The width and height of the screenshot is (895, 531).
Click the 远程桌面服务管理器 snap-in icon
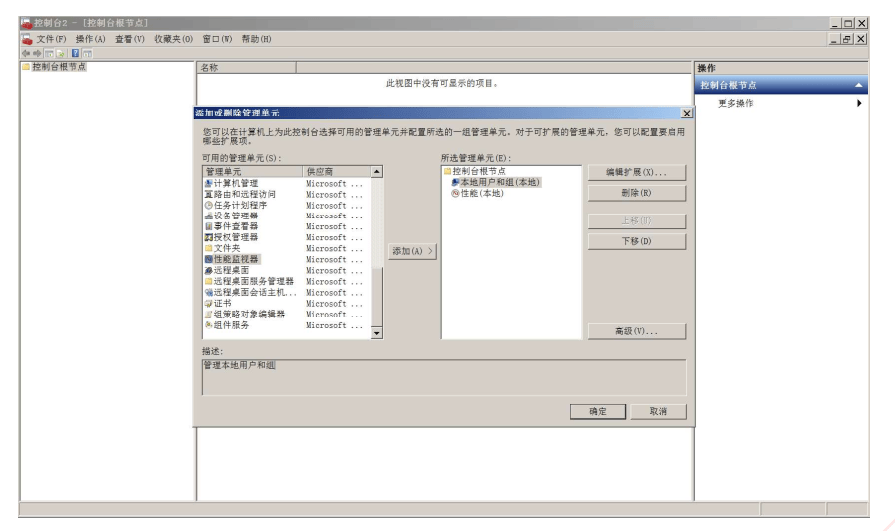[208, 281]
